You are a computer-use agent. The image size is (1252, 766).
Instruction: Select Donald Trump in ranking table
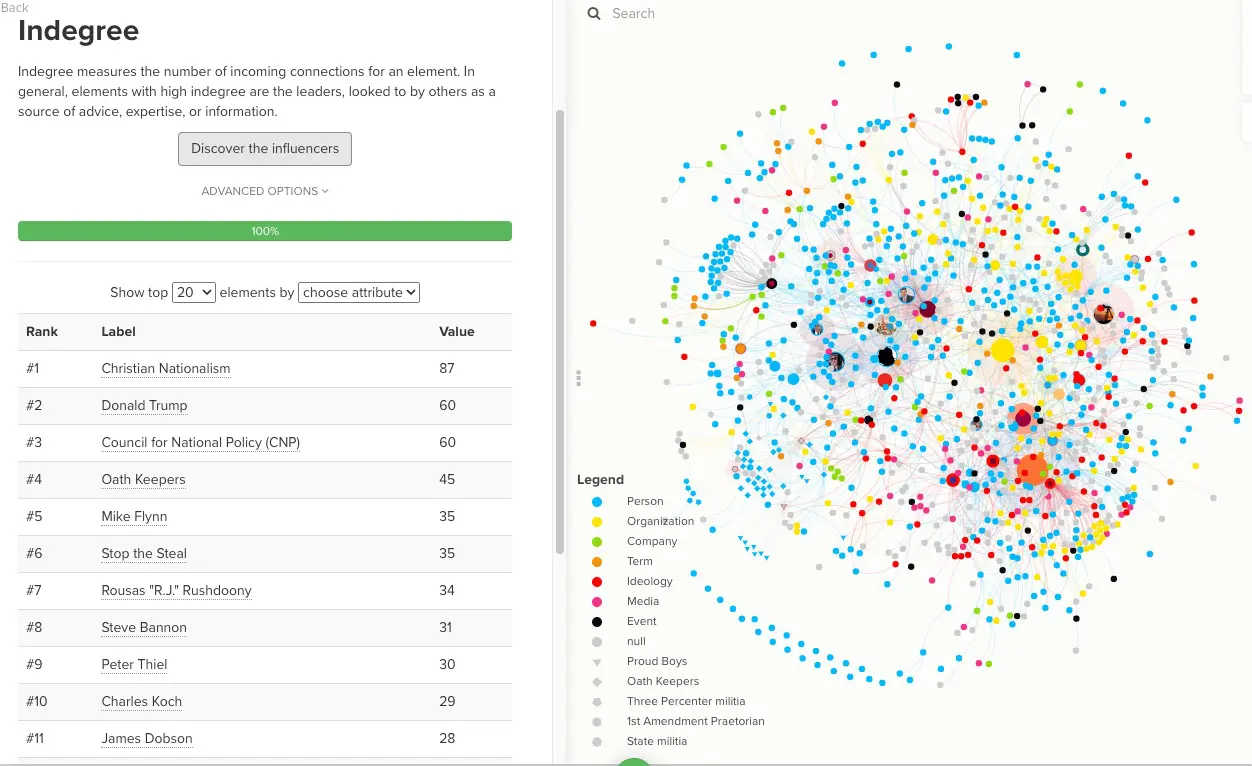coord(144,406)
